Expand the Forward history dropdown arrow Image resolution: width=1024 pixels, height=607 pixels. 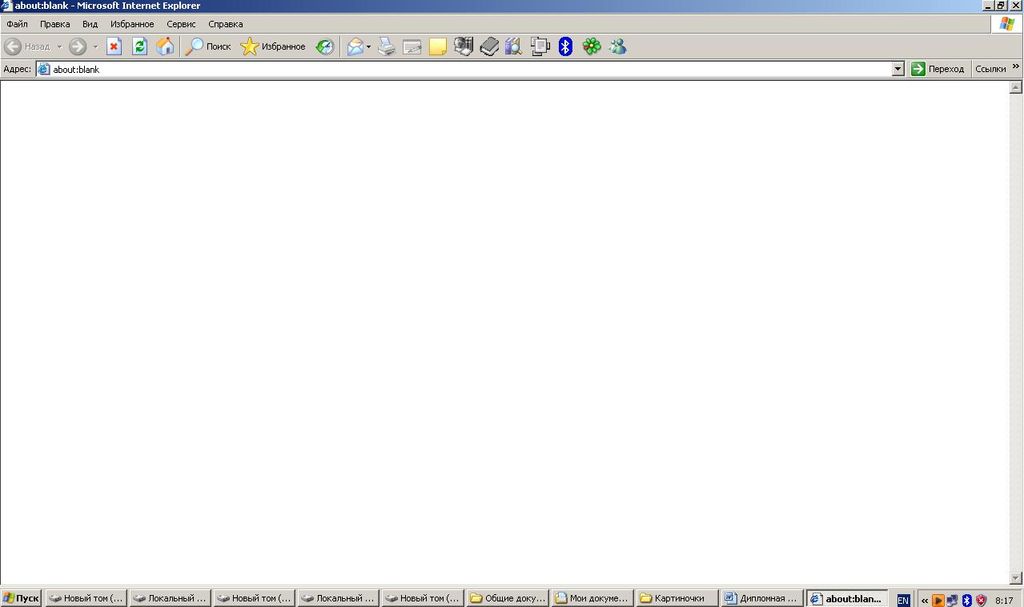(x=95, y=46)
